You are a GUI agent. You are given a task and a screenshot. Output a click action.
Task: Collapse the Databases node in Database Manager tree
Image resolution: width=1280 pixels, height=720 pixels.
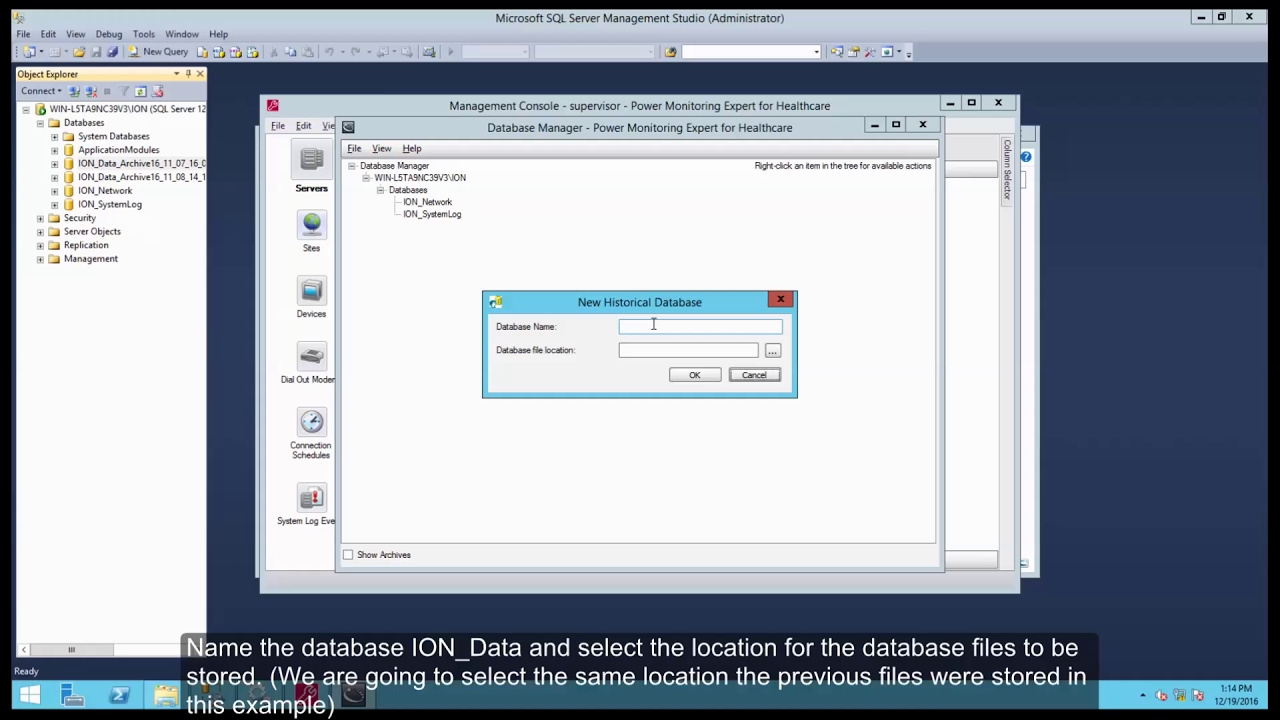pyautogui.click(x=380, y=190)
